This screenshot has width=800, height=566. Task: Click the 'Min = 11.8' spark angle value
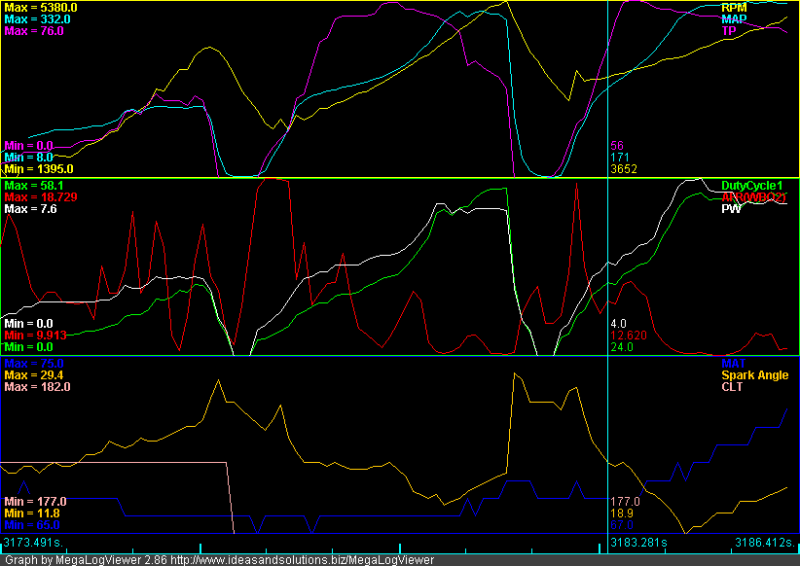(x=32, y=514)
